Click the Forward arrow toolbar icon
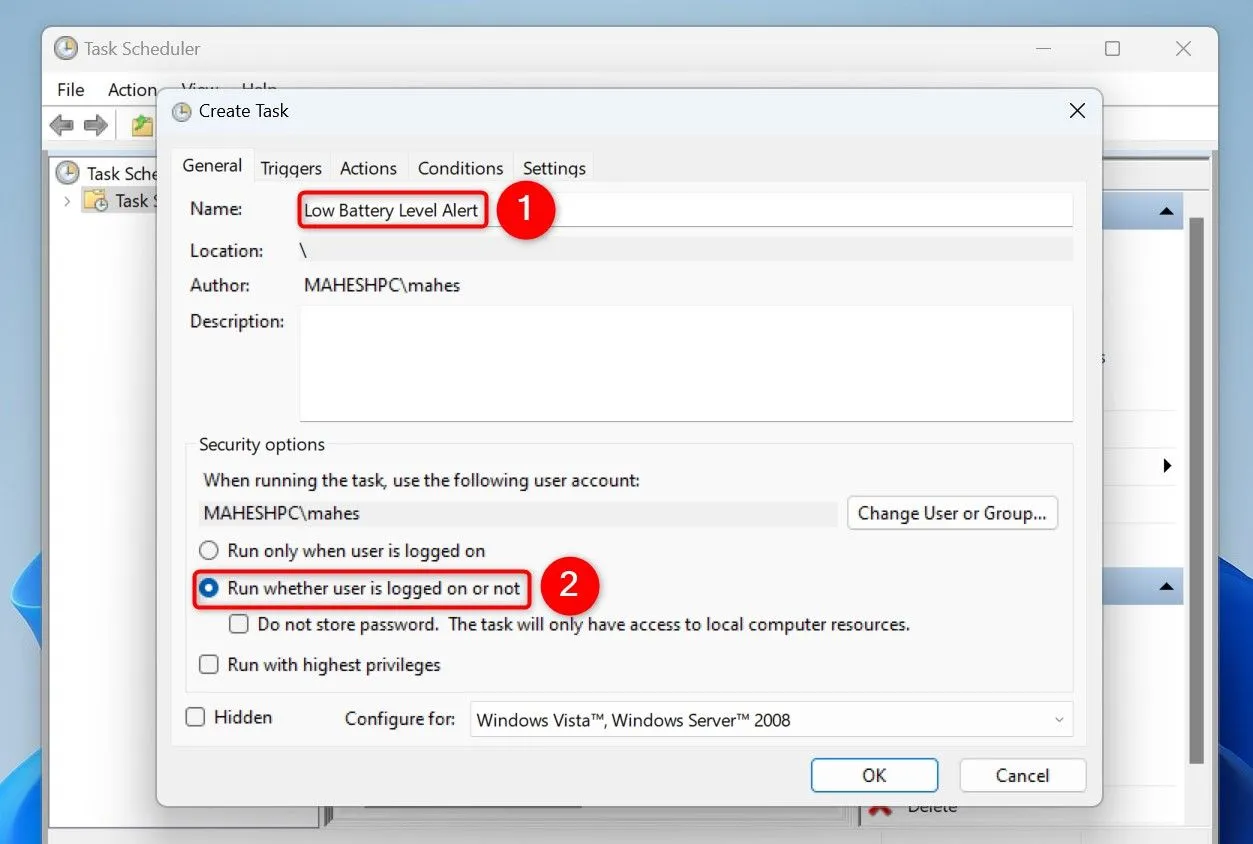 [x=96, y=125]
